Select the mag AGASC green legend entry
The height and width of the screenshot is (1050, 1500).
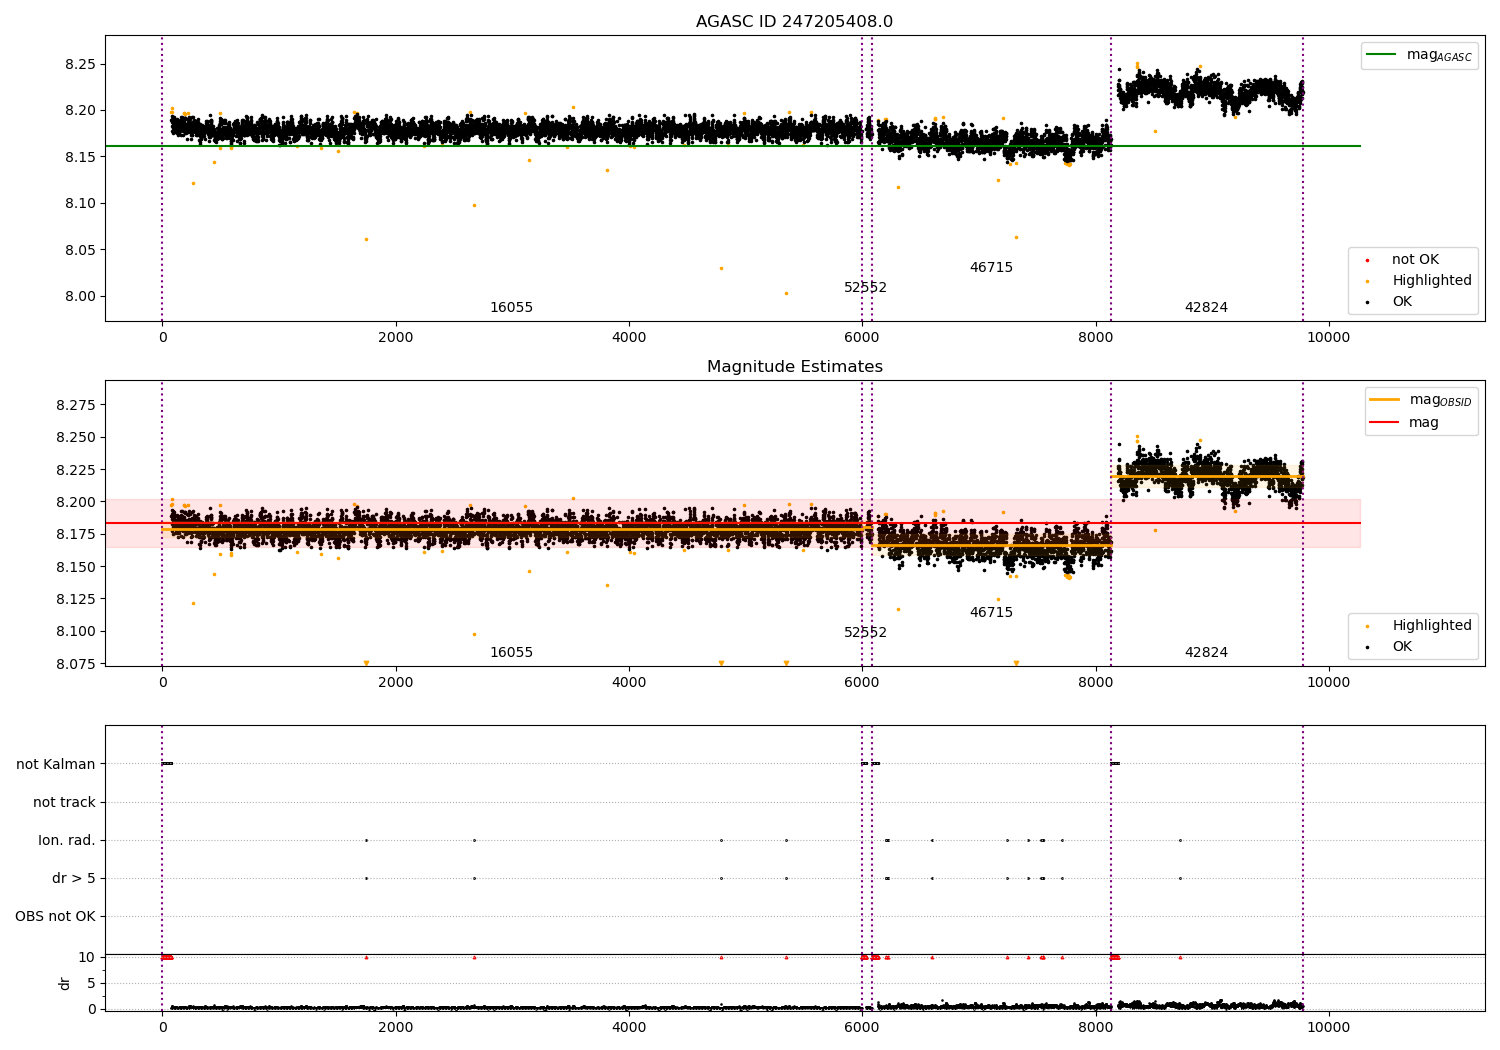[1420, 55]
